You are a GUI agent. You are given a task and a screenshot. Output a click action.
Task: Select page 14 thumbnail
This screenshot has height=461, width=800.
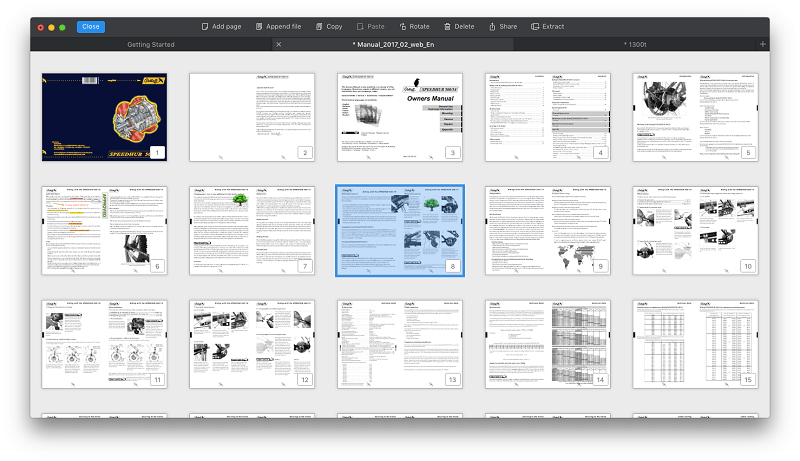[x=548, y=344]
